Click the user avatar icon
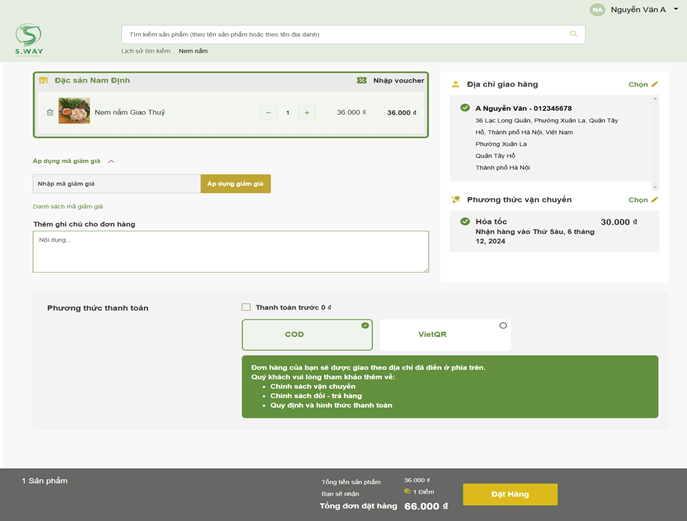This screenshot has height=521, width=687. (597, 9)
